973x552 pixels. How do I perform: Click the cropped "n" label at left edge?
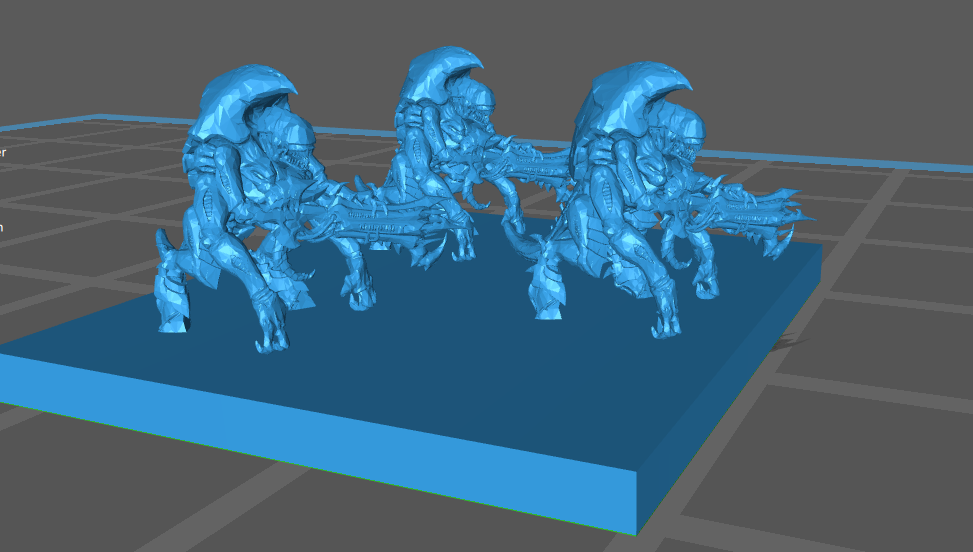coord(3,227)
